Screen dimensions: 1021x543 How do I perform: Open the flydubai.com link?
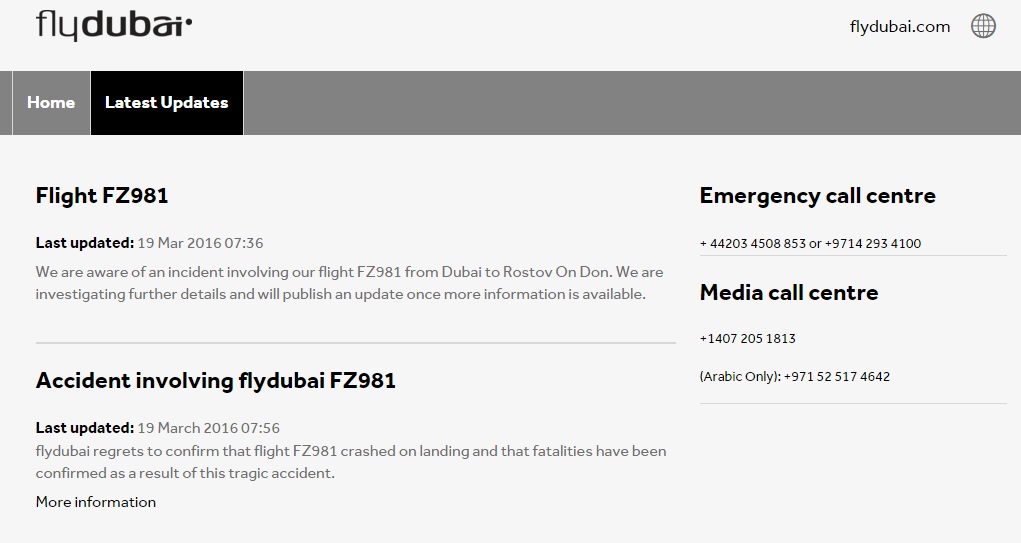coord(899,27)
